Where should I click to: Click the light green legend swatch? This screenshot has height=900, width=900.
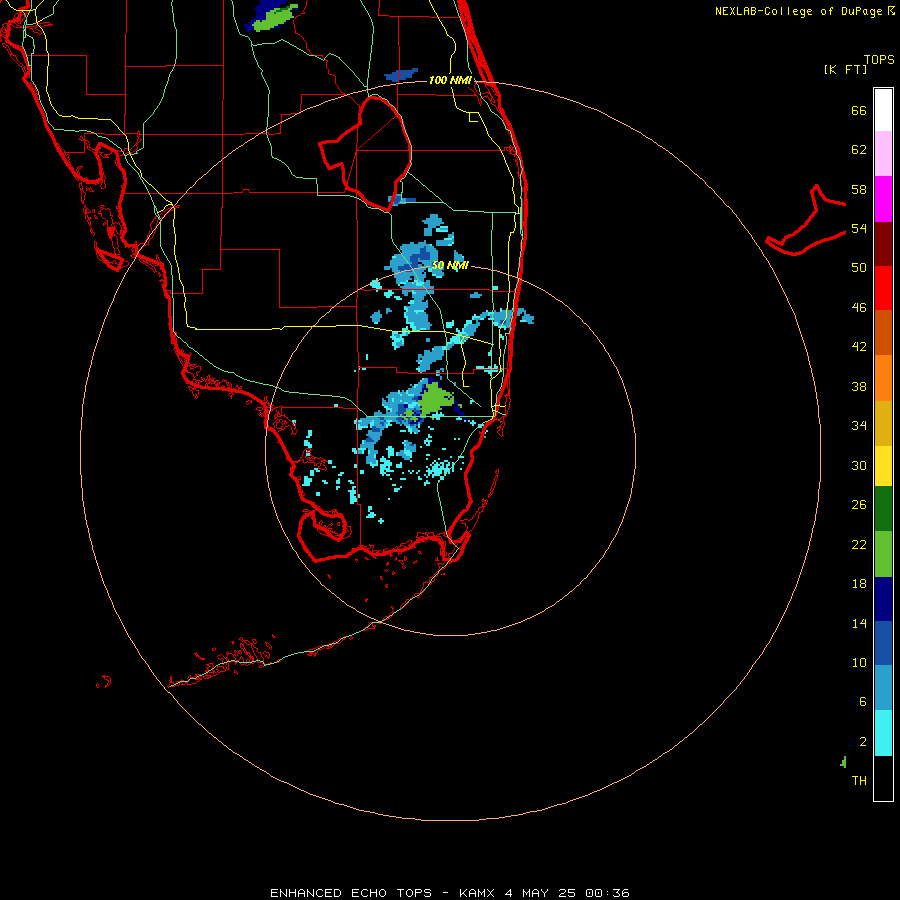click(x=883, y=554)
